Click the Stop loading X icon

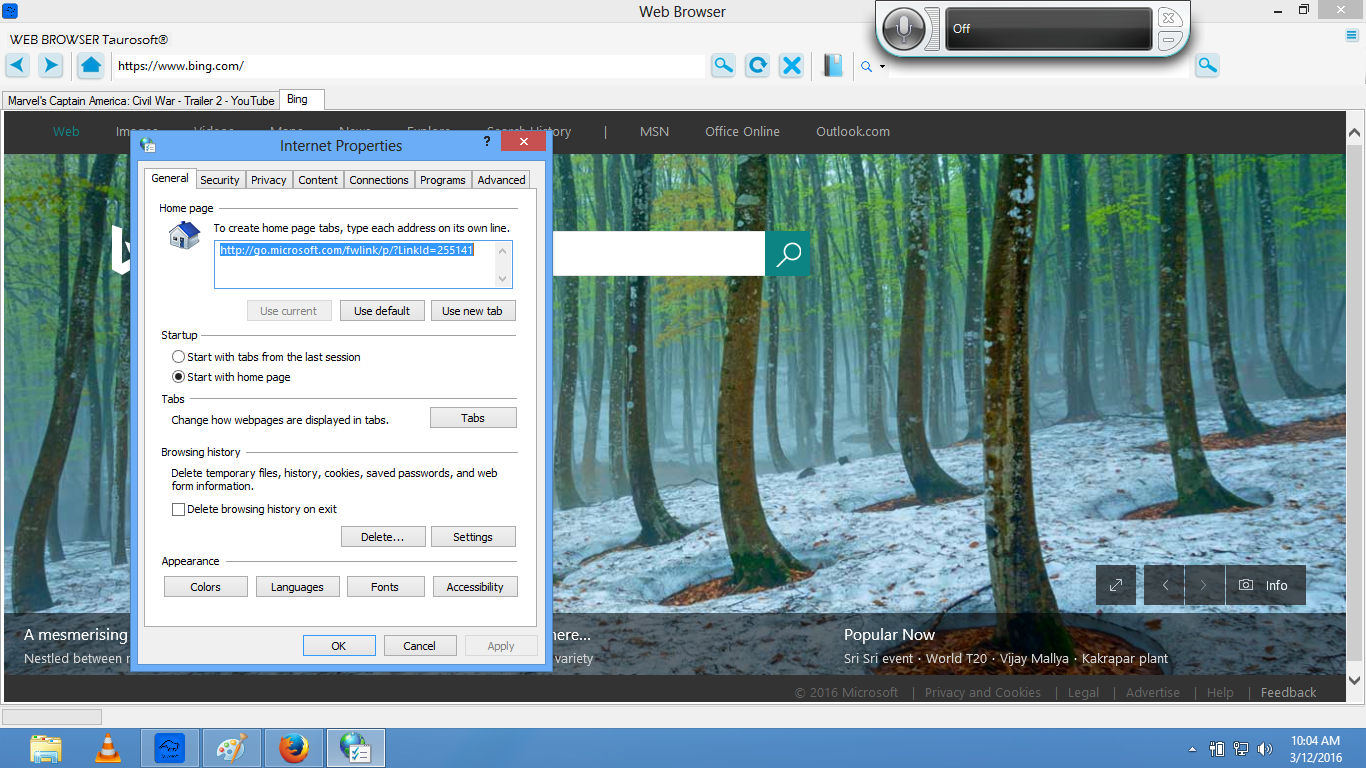point(791,66)
